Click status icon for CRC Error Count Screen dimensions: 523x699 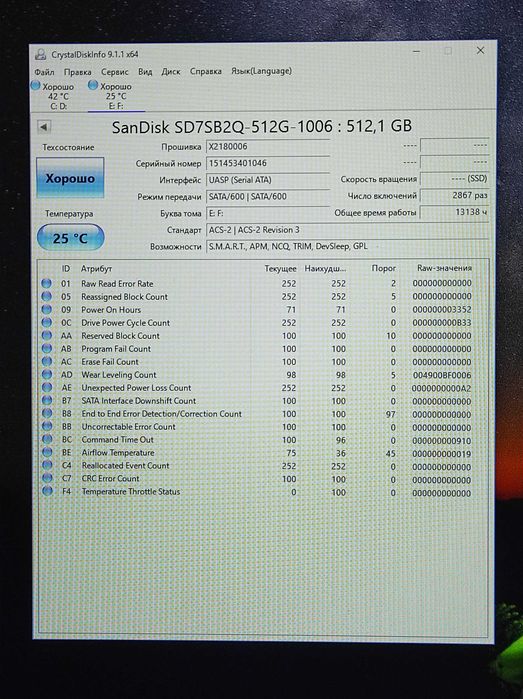pyautogui.click(x=46, y=478)
